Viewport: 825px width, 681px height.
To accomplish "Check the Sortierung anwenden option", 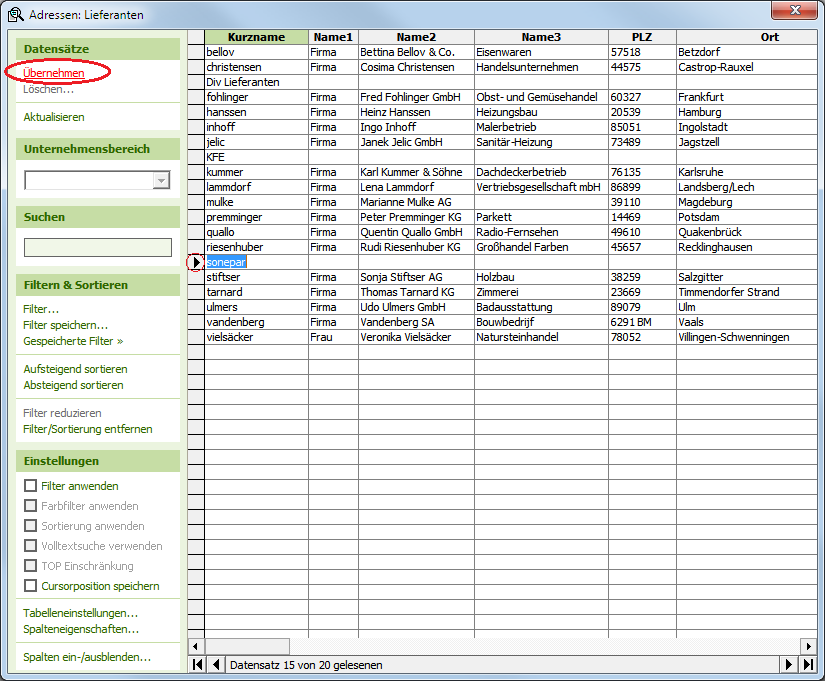I will click(x=30, y=526).
